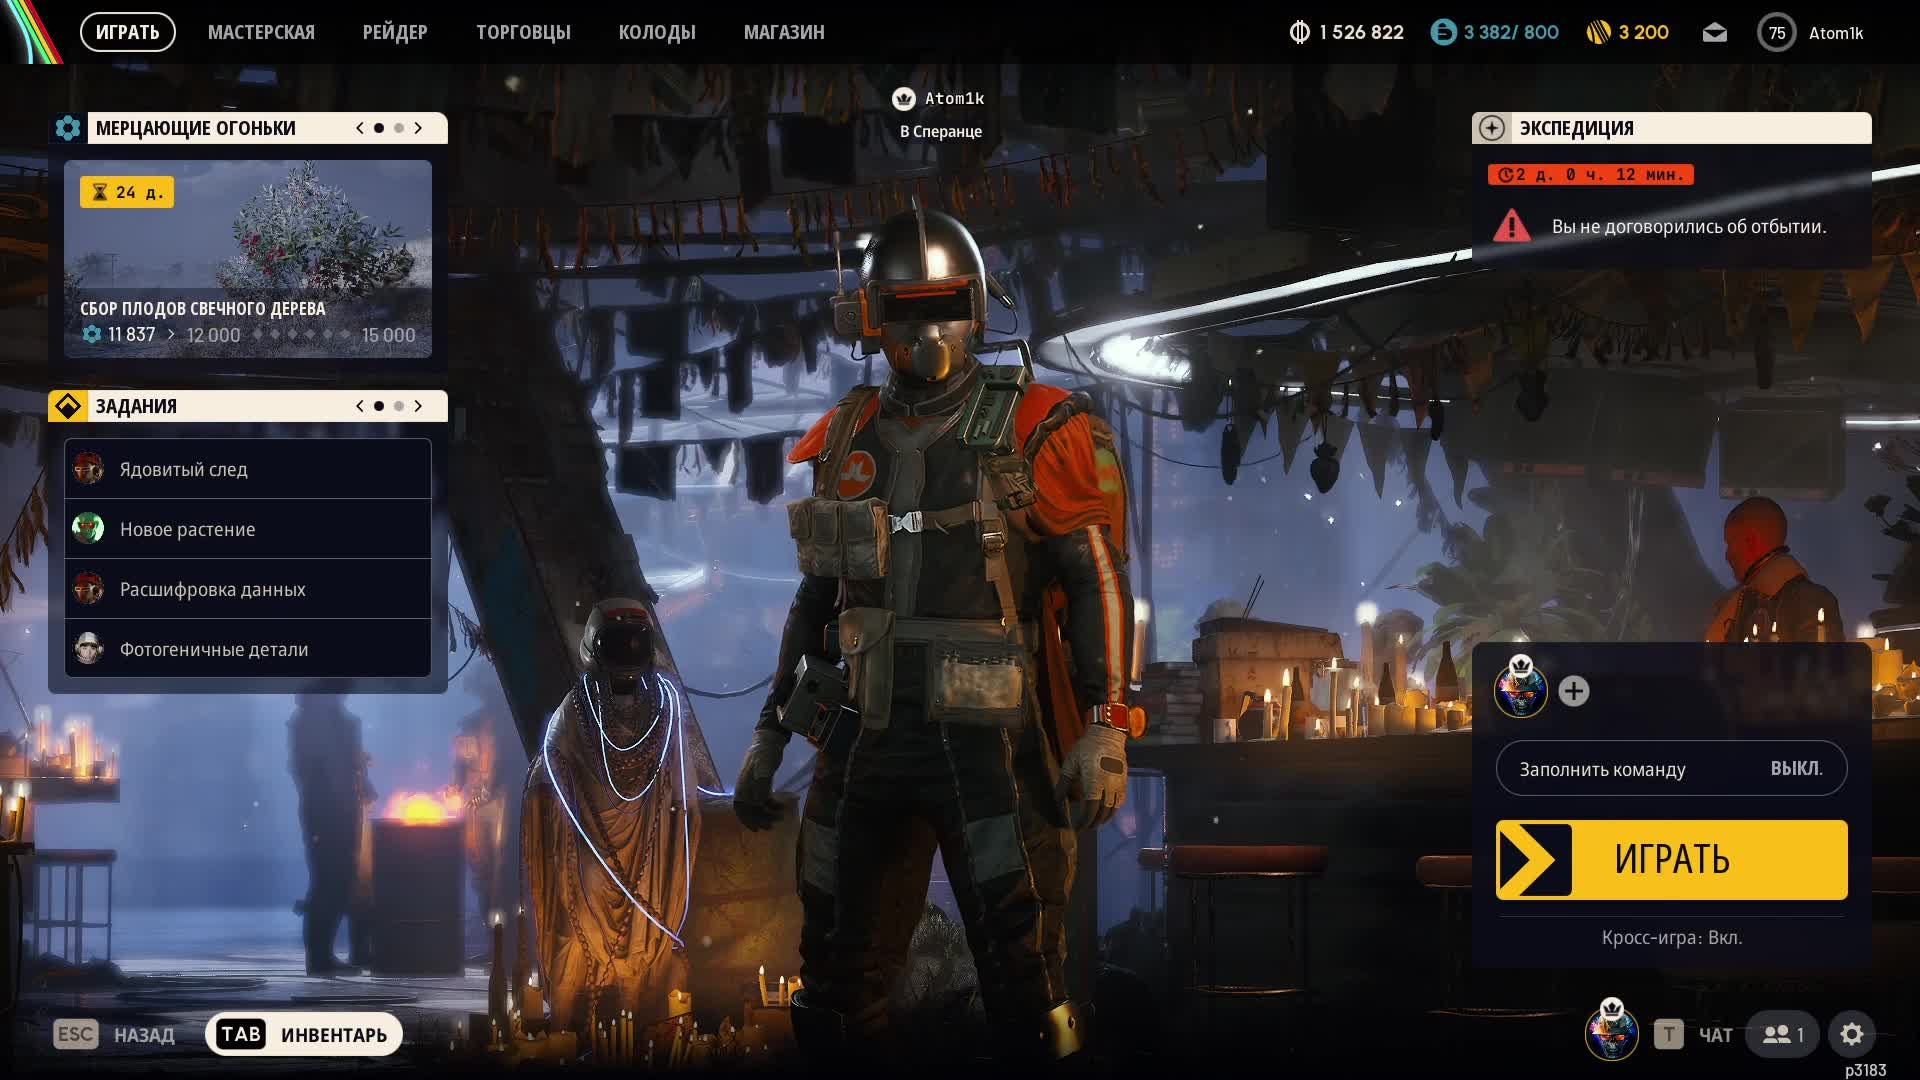
Task: Toggle Заполнить команду fill squad switch
Action: coord(1671,769)
